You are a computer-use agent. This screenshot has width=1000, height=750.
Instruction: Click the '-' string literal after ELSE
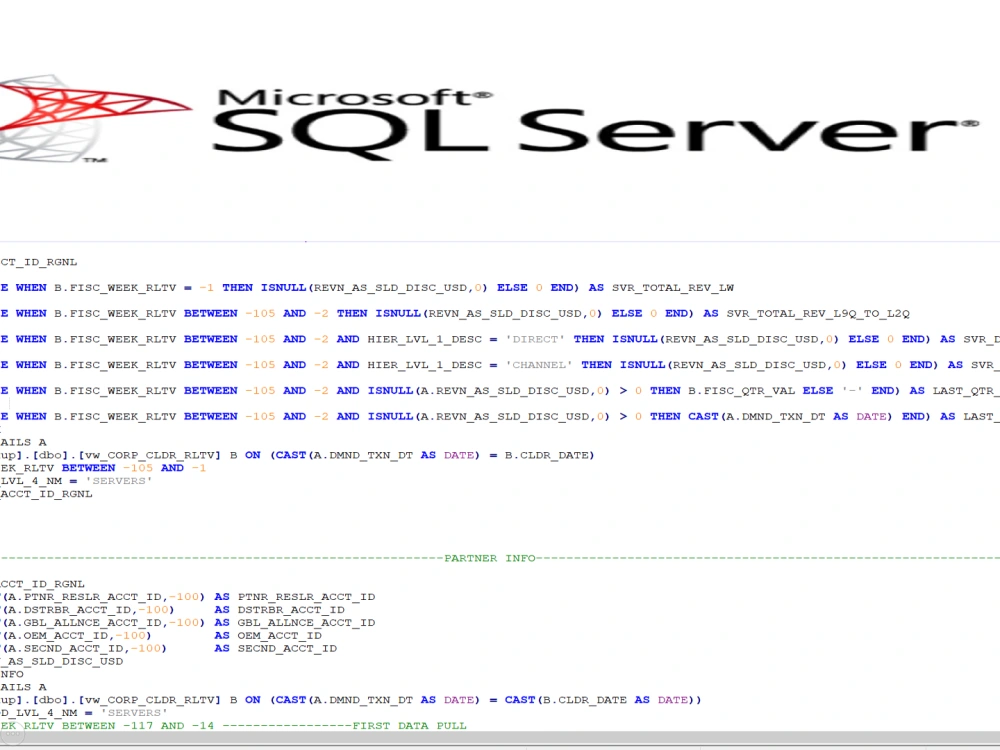852,390
